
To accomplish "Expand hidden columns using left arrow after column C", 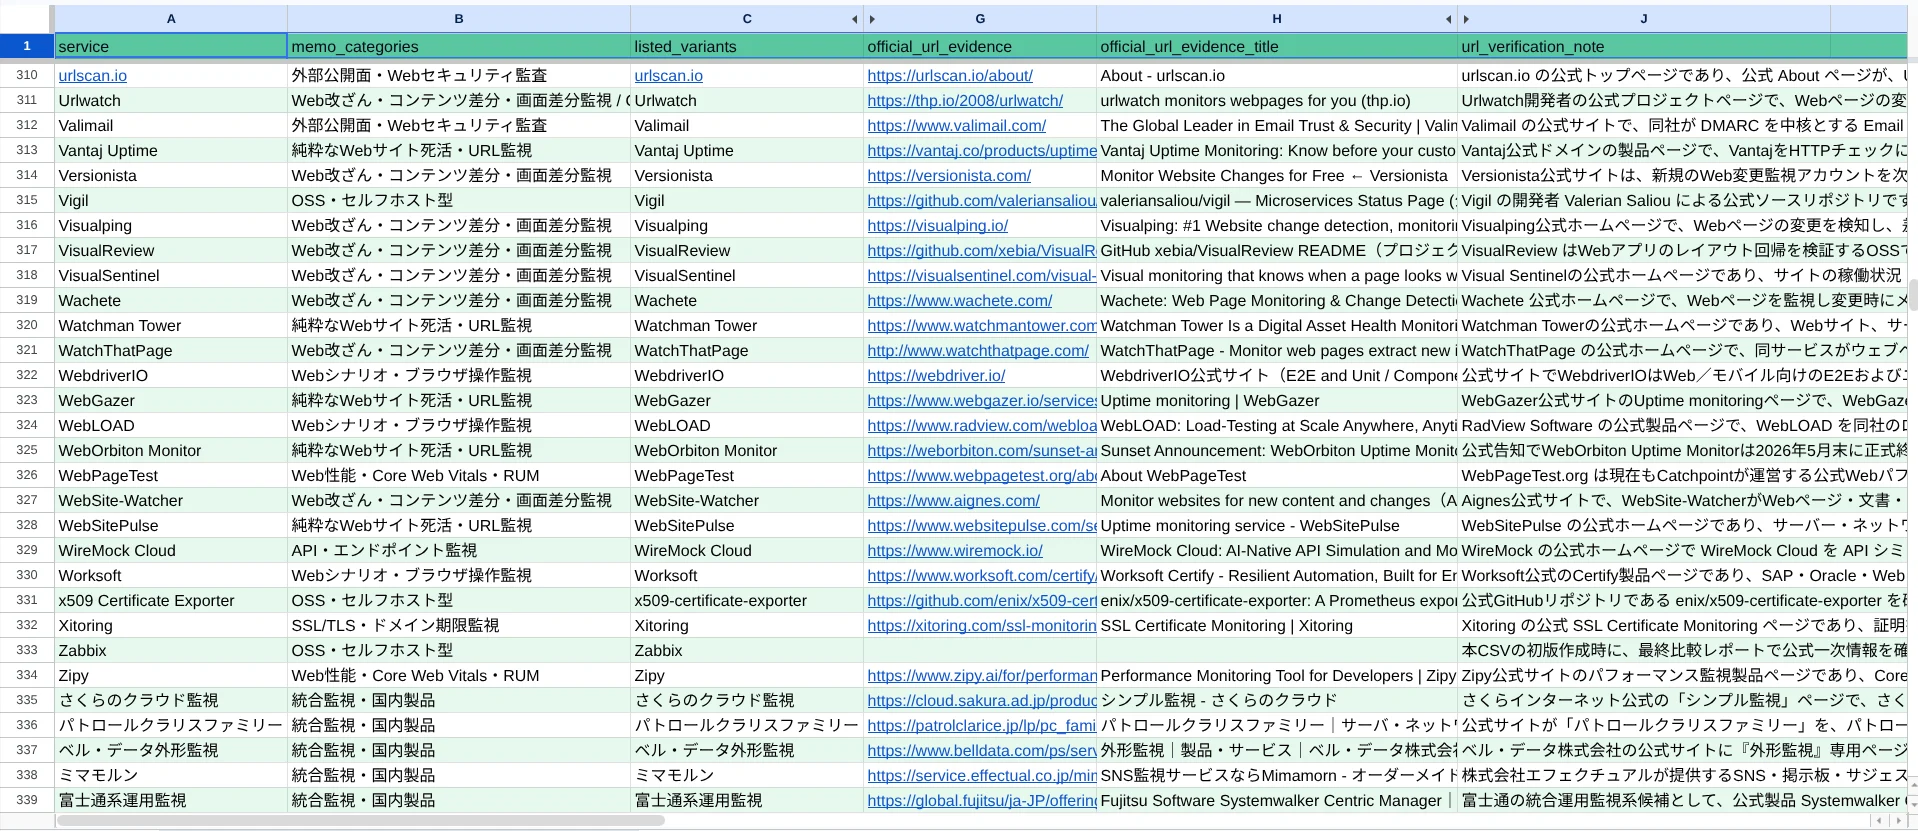I will coord(854,19).
